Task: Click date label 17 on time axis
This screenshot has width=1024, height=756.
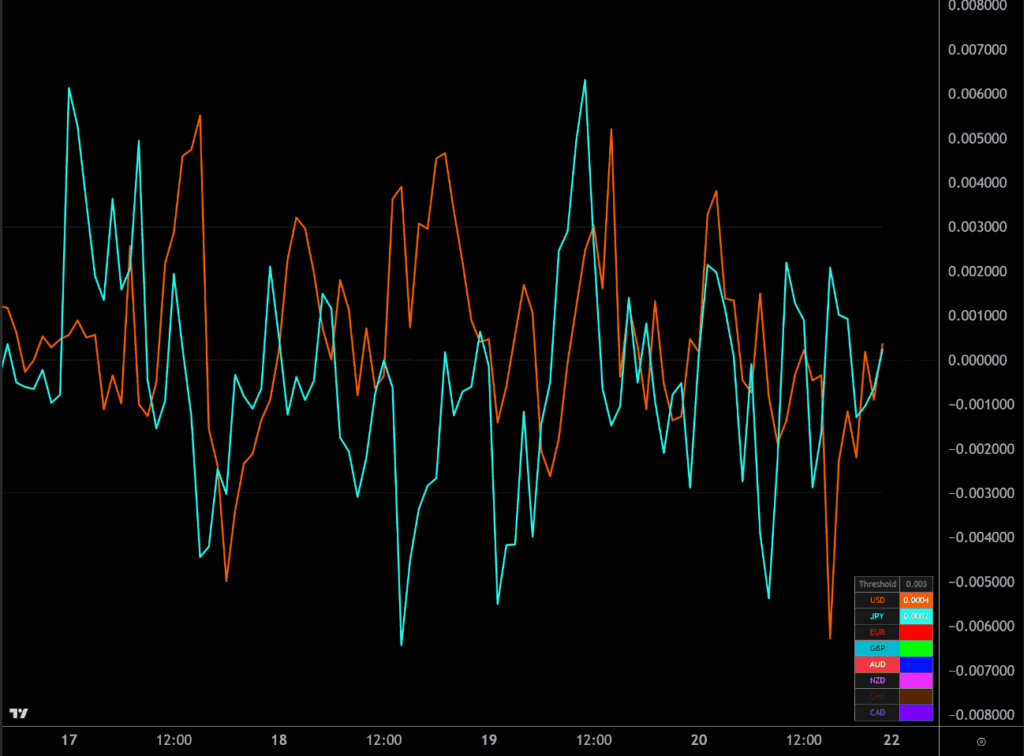Action: [x=69, y=740]
